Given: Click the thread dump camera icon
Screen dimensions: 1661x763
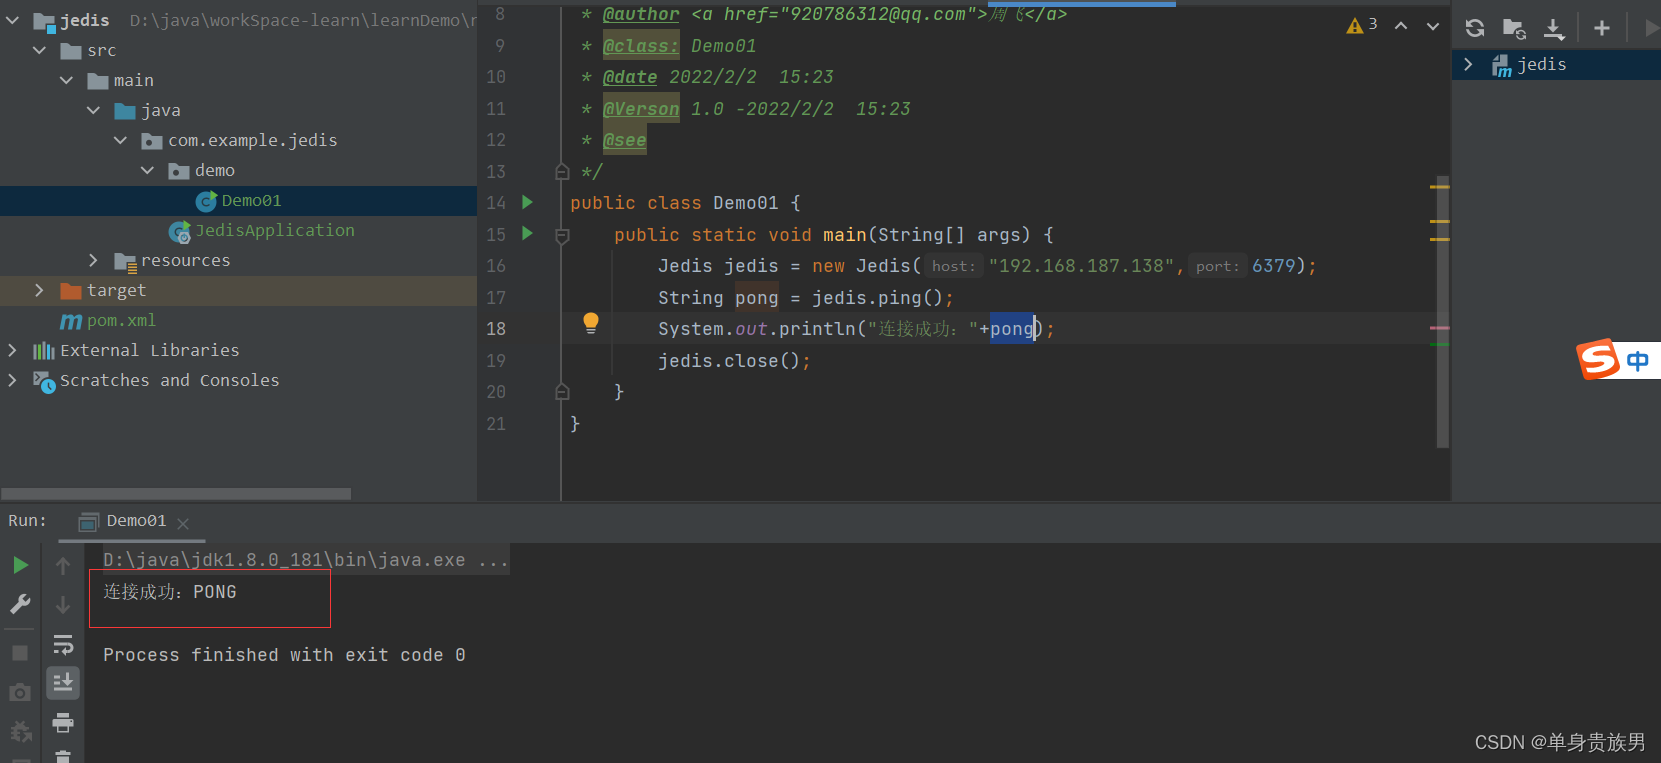Looking at the screenshot, I should (x=20, y=692).
